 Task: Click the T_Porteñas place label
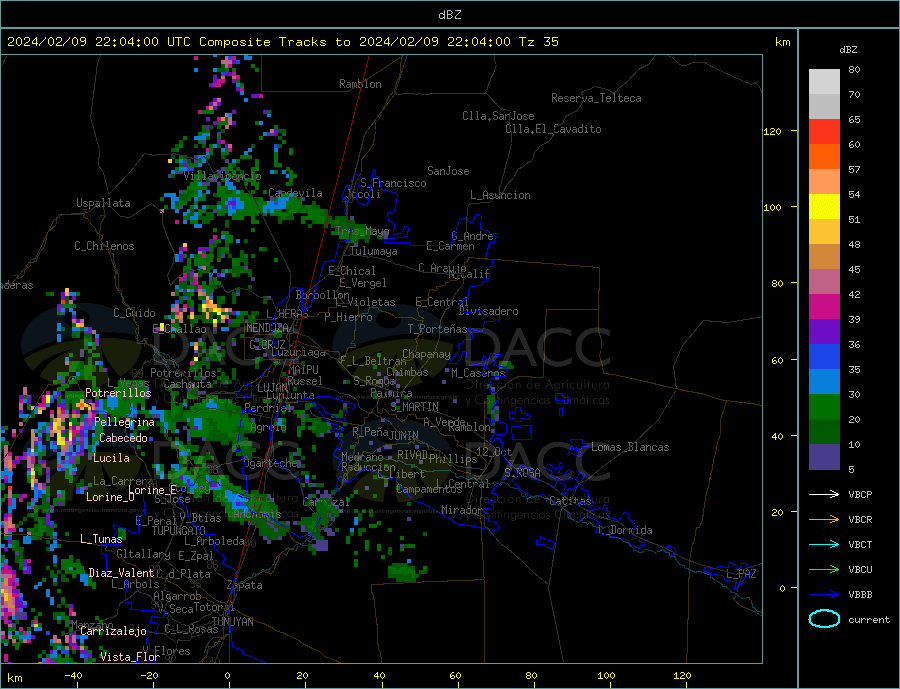point(438,329)
